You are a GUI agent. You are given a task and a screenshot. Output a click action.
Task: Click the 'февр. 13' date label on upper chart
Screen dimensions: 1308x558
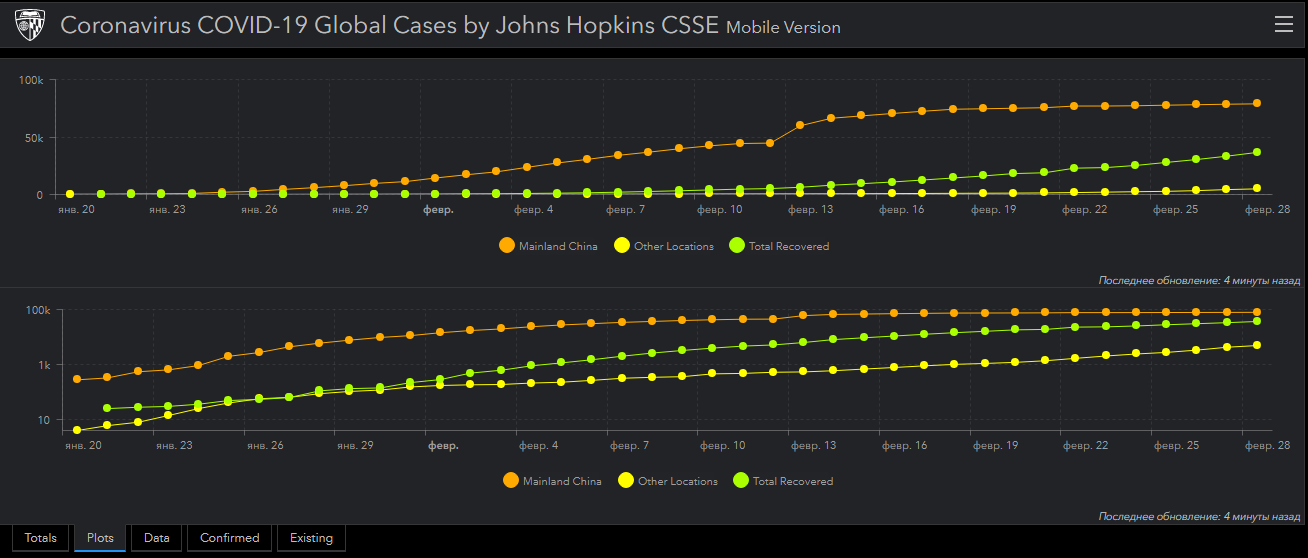coord(810,210)
